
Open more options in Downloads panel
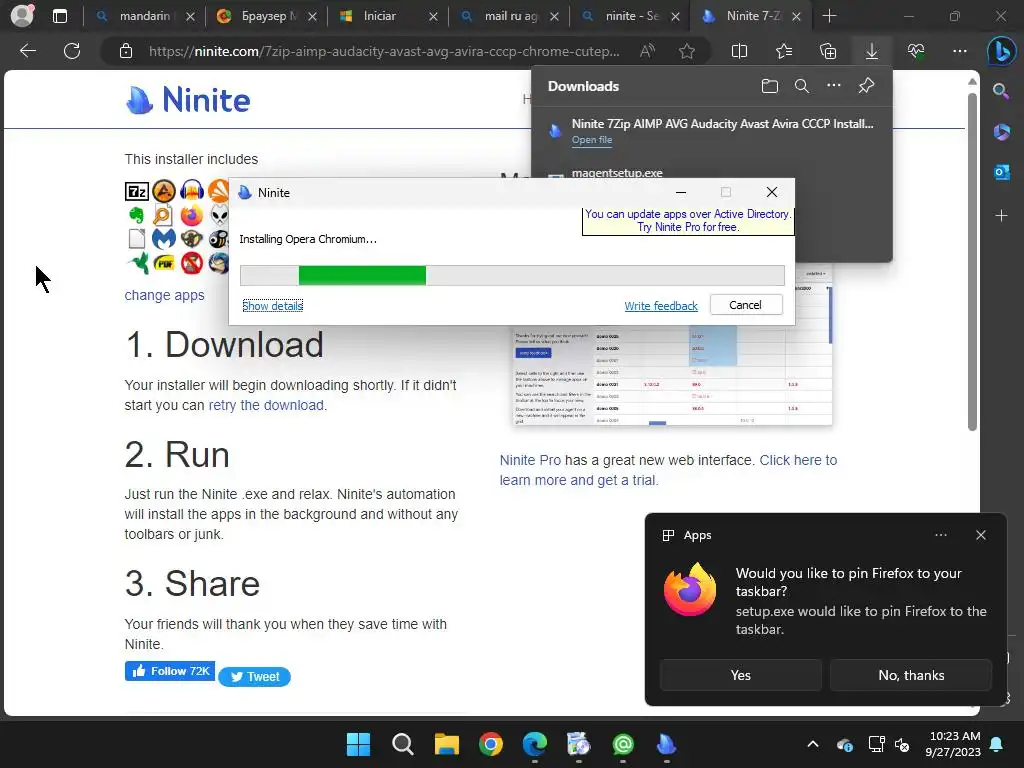(x=834, y=86)
